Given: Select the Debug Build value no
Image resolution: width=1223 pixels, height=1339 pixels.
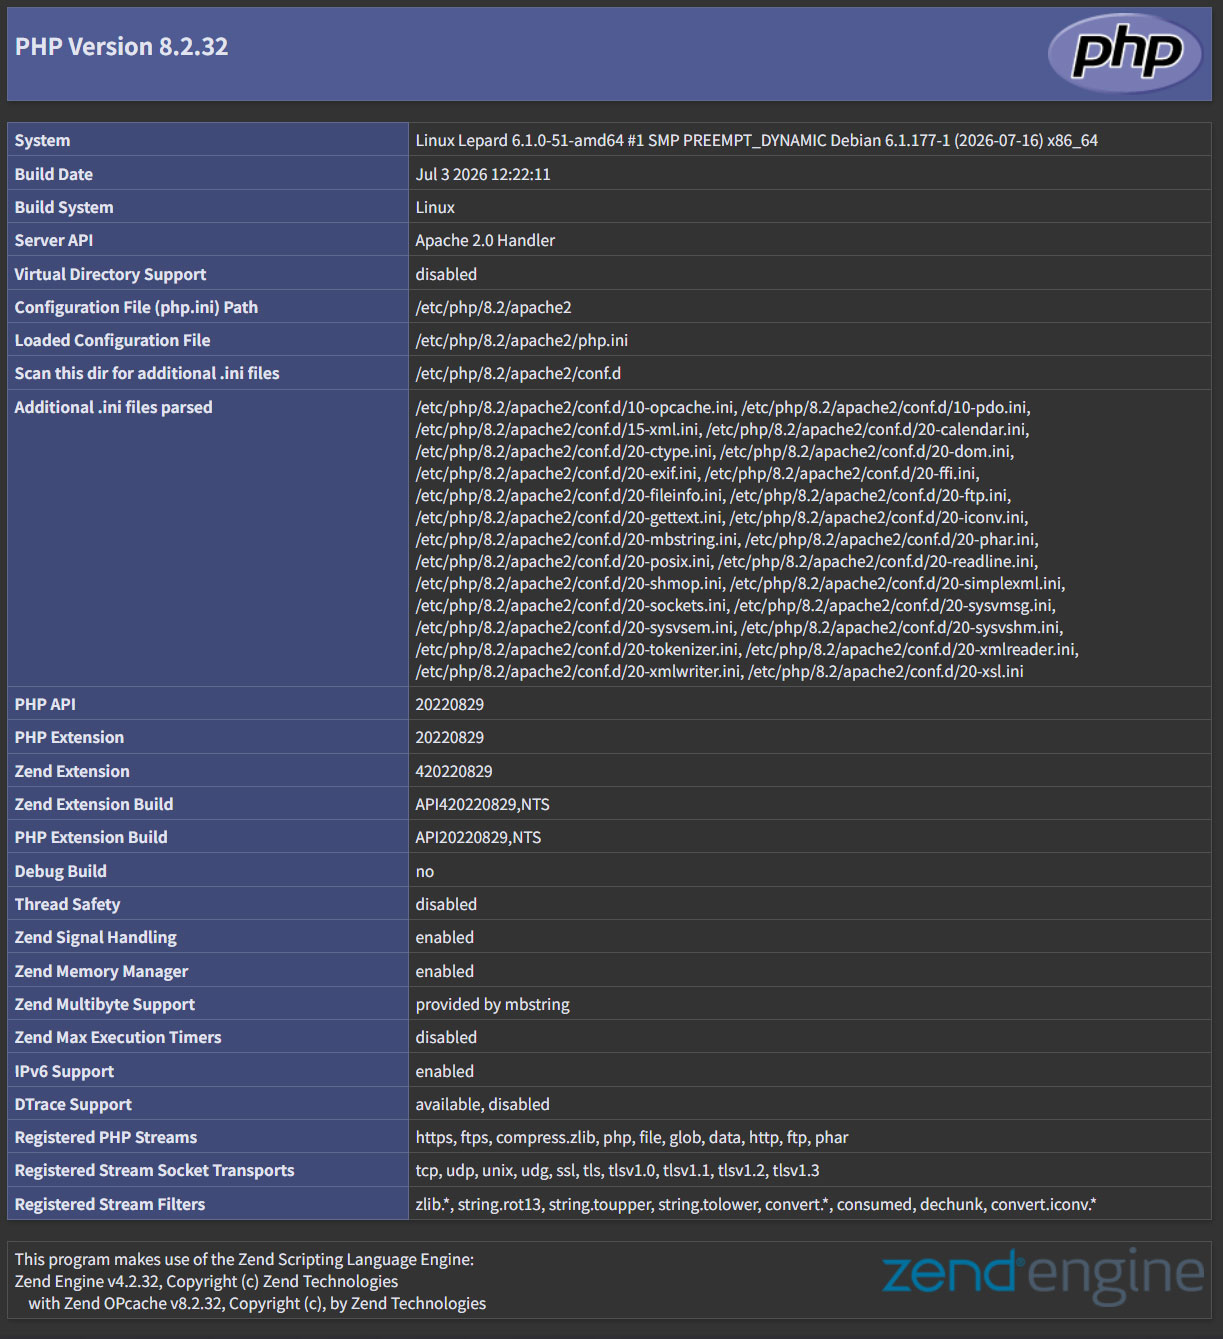Looking at the screenshot, I should pos(425,871).
